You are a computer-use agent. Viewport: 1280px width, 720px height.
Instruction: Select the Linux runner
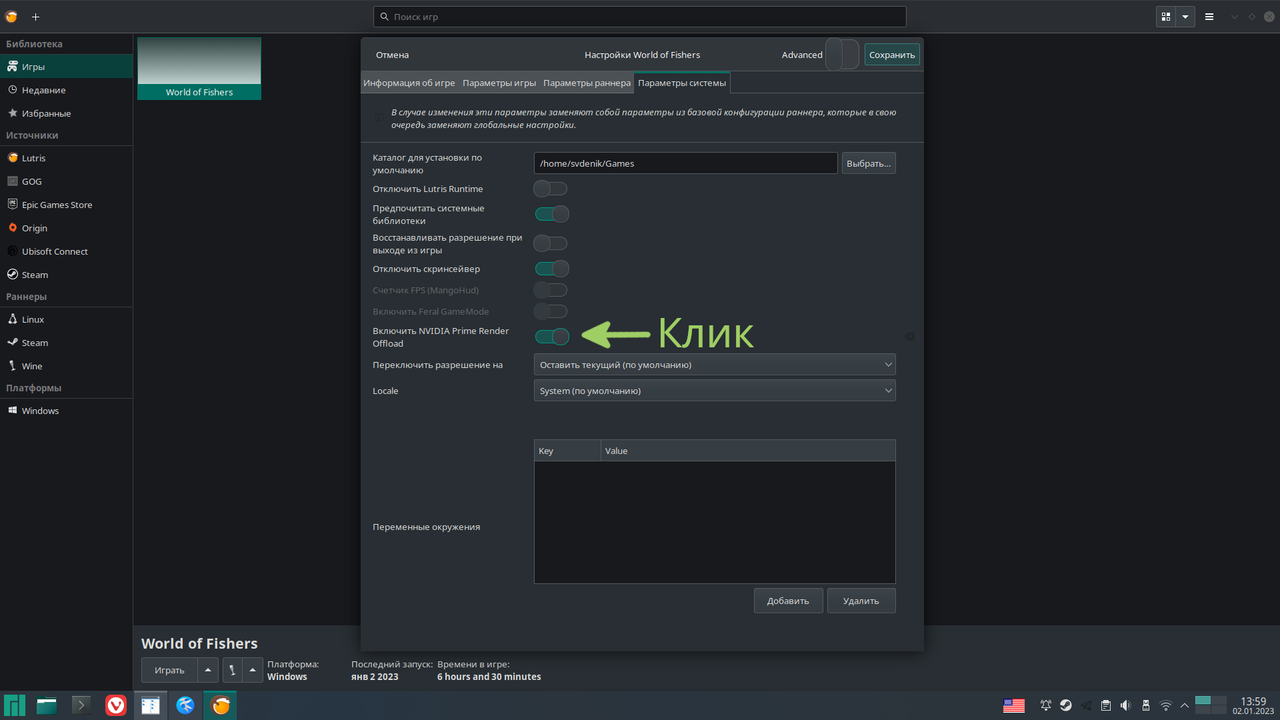[66, 319]
